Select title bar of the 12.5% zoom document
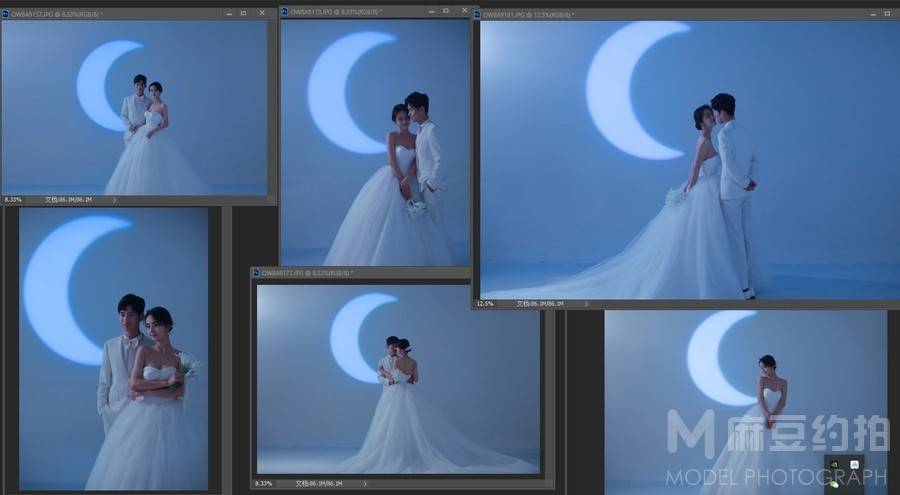The height and width of the screenshot is (495, 900). click(686, 15)
